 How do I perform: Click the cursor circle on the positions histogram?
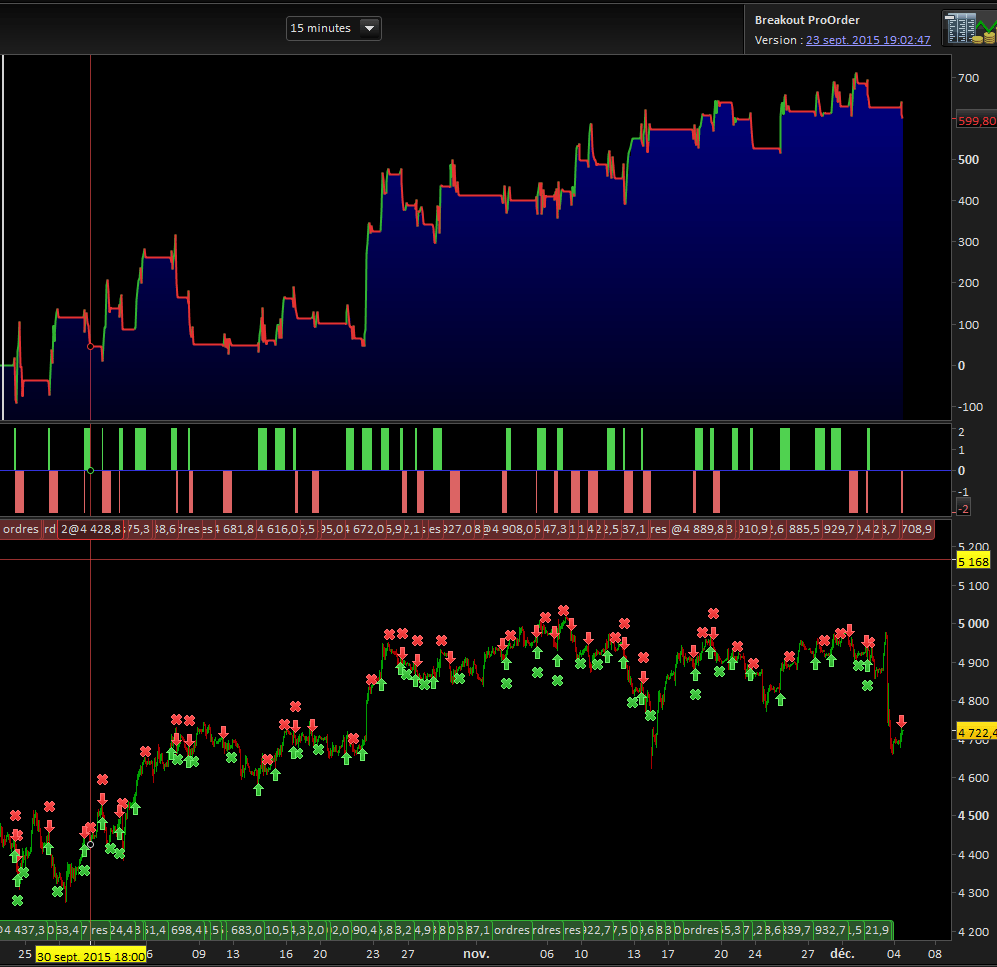pyautogui.click(x=91, y=470)
